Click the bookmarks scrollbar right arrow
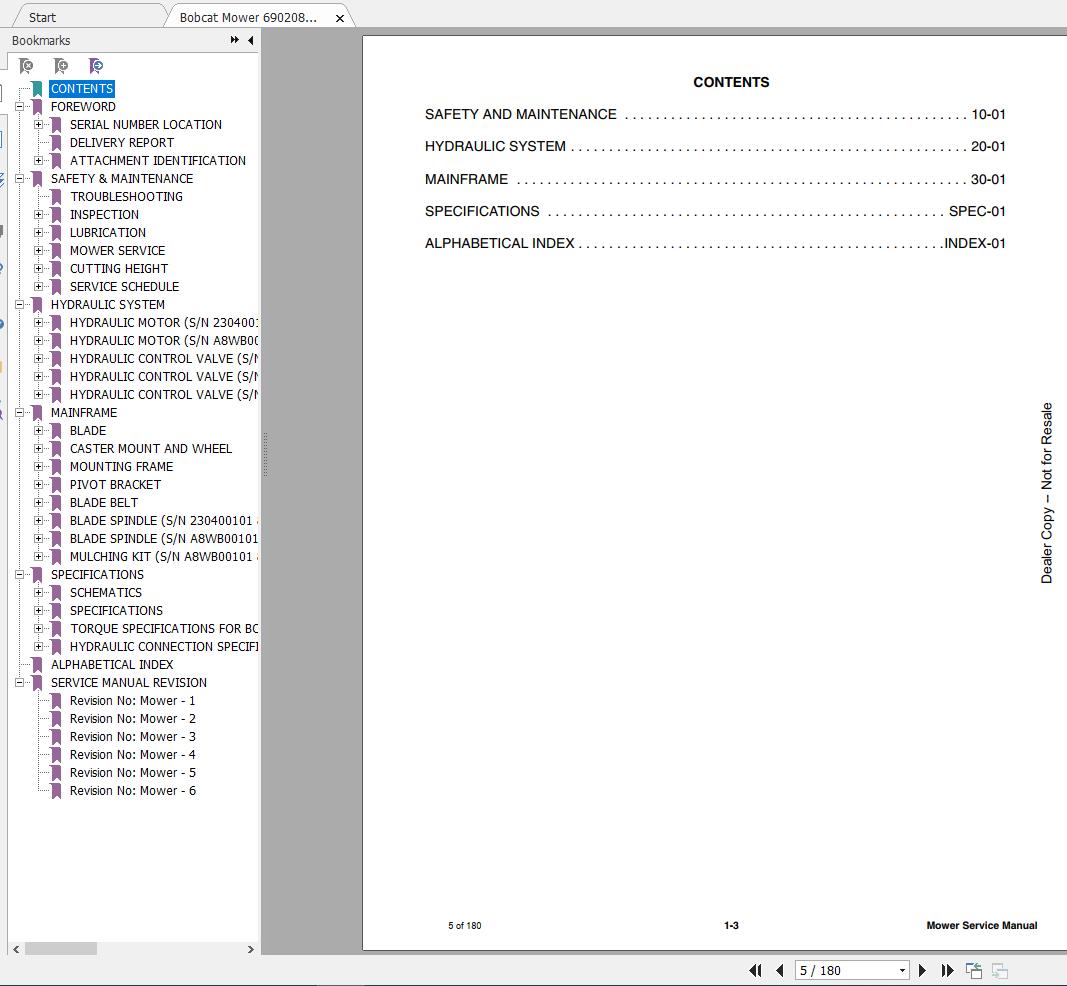The image size is (1067, 986). coord(250,949)
